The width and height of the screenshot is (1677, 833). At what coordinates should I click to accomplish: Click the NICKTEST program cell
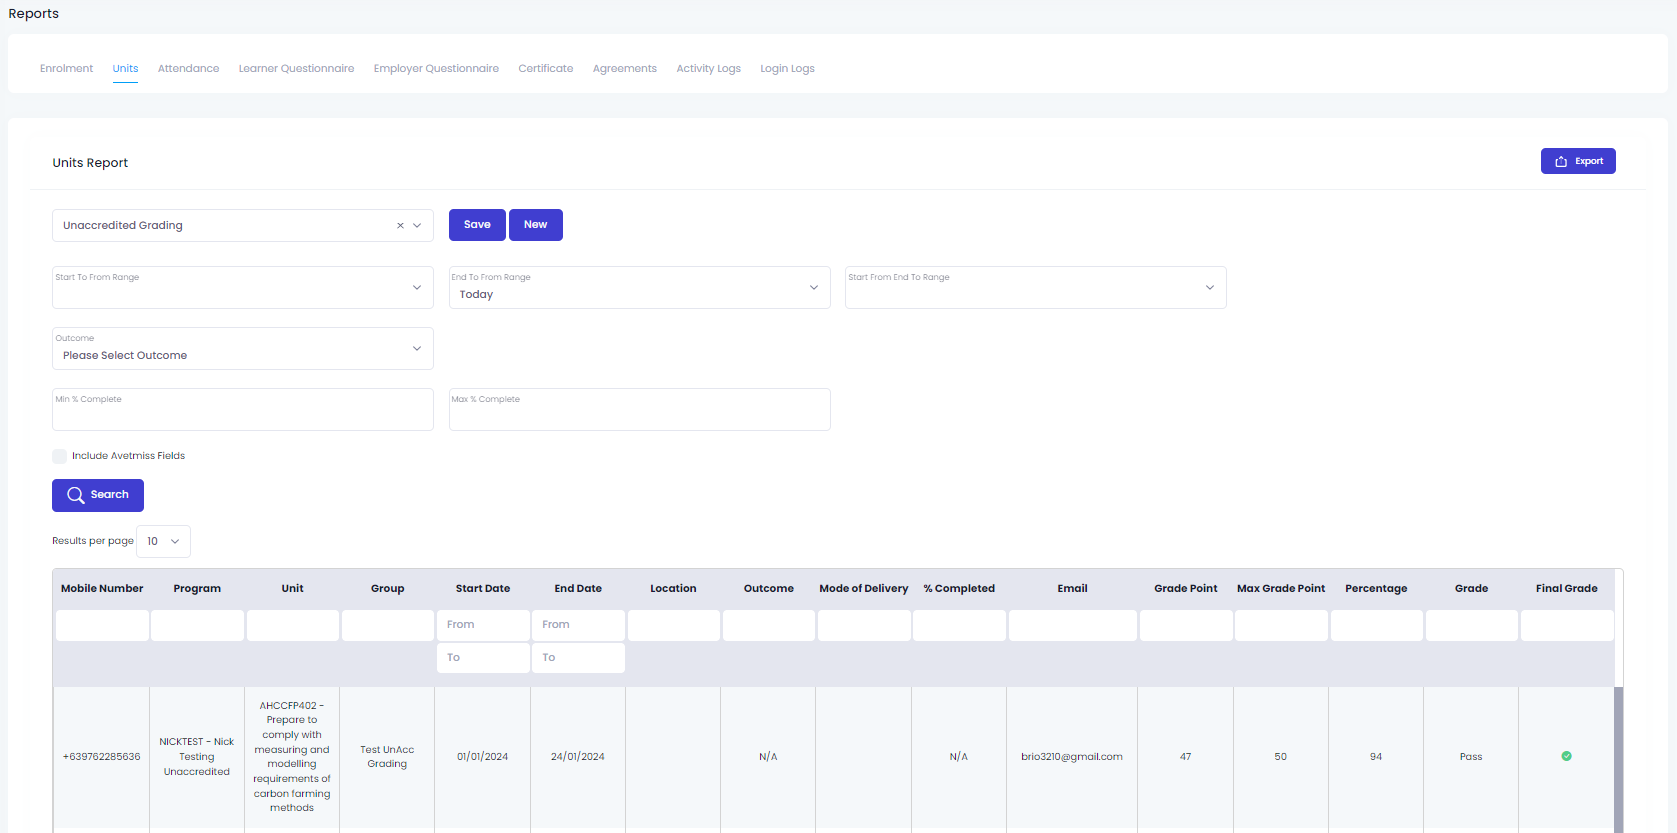point(197,757)
